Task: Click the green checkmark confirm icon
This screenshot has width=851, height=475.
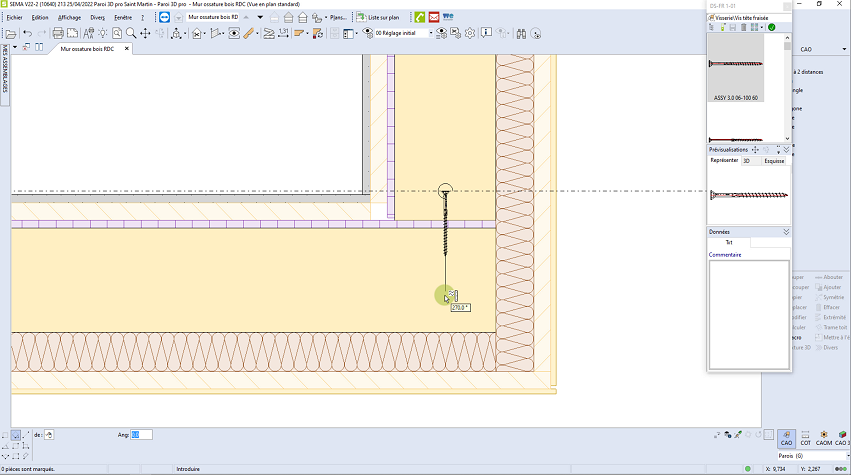Action: click(771, 27)
